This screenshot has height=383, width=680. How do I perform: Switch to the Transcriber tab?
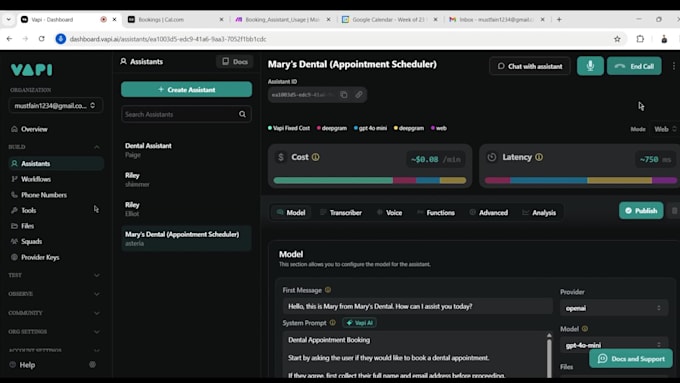click(341, 213)
